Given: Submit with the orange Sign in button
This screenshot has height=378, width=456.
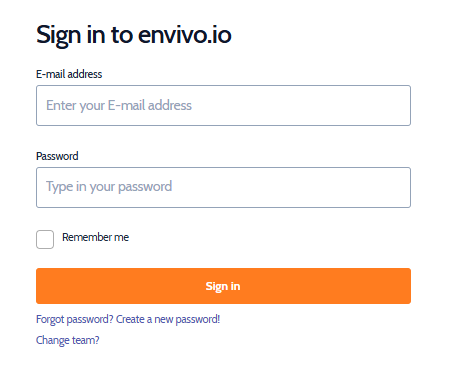Looking at the screenshot, I should [x=223, y=286].
